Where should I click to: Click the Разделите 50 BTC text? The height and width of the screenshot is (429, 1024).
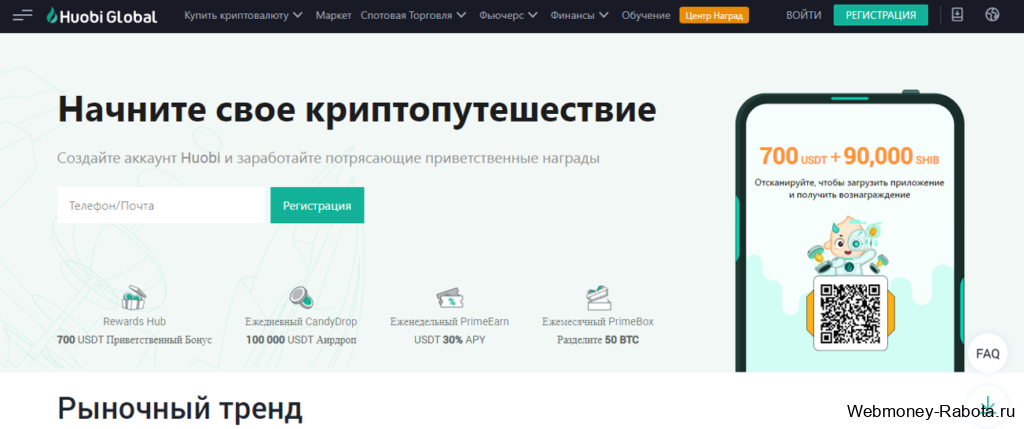click(598, 340)
